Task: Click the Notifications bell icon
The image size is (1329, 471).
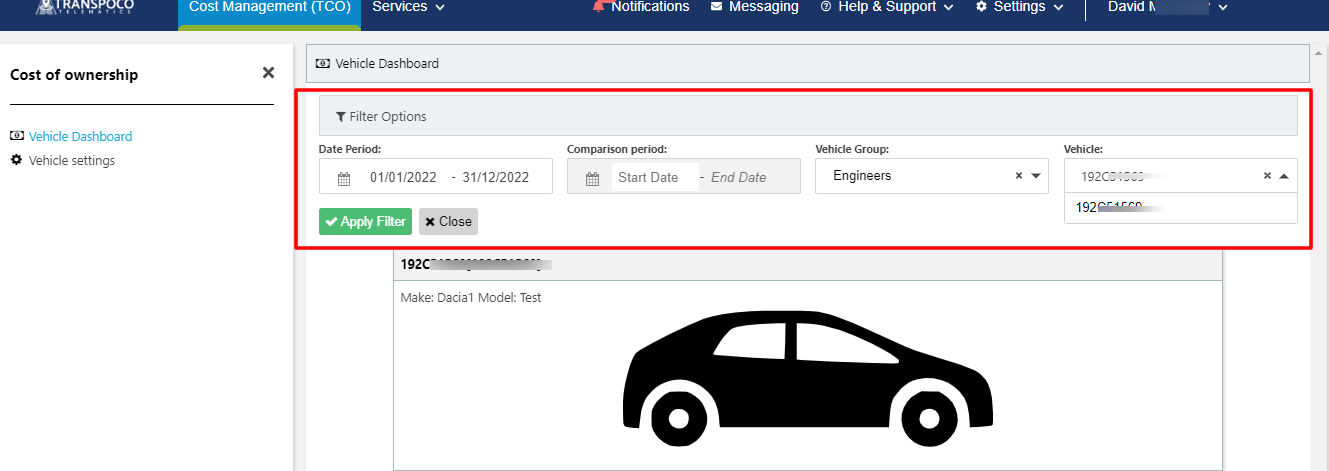Action: click(x=599, y=7)
